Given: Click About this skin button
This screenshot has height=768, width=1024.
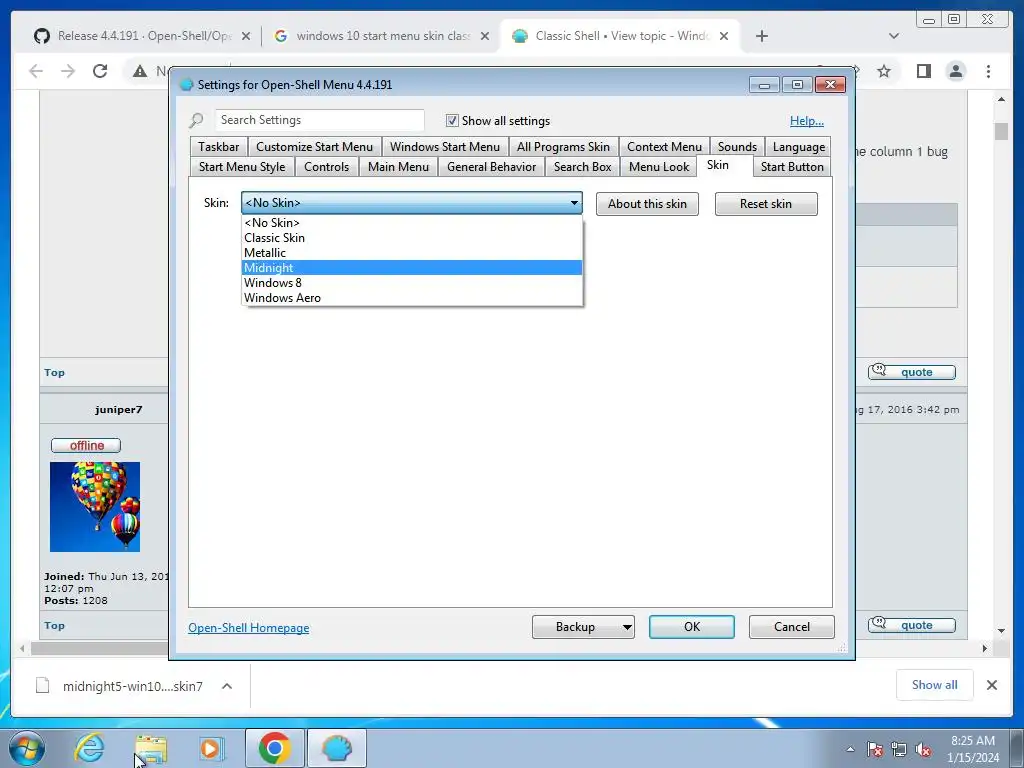Looking at the screenshot, I should (647, 204).
